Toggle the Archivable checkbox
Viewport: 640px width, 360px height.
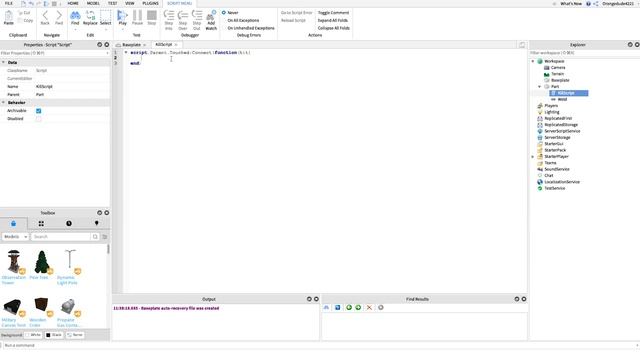pos(38,111)
